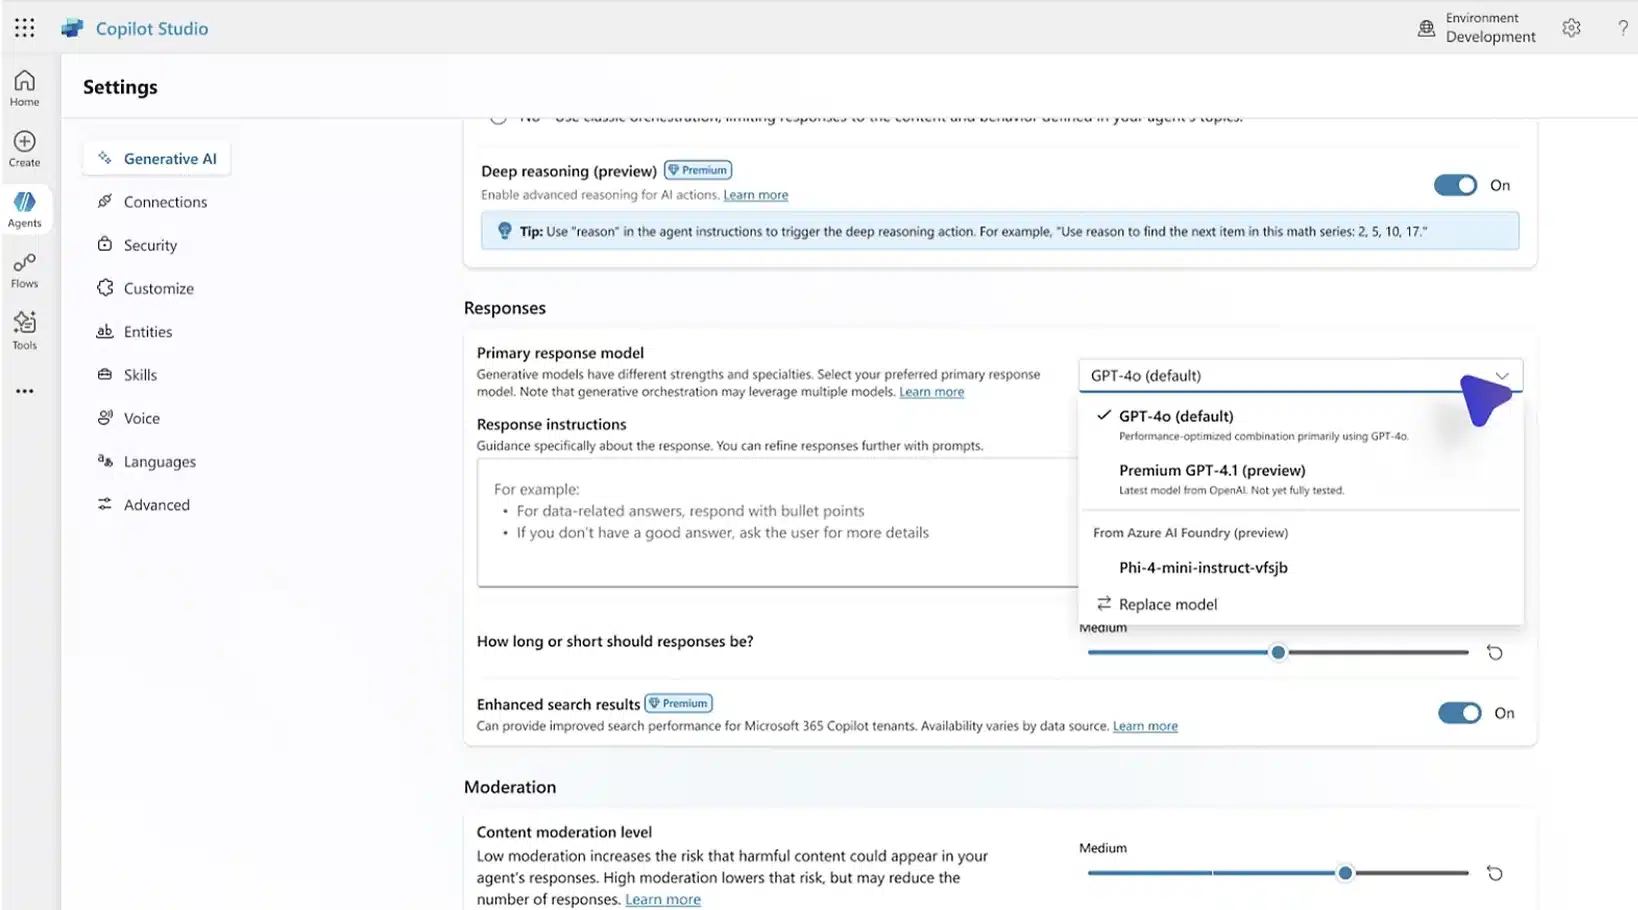Open the Environment Development selector
The height and width of the screenshot is (910, 1638).
(x=1476, y=28)
